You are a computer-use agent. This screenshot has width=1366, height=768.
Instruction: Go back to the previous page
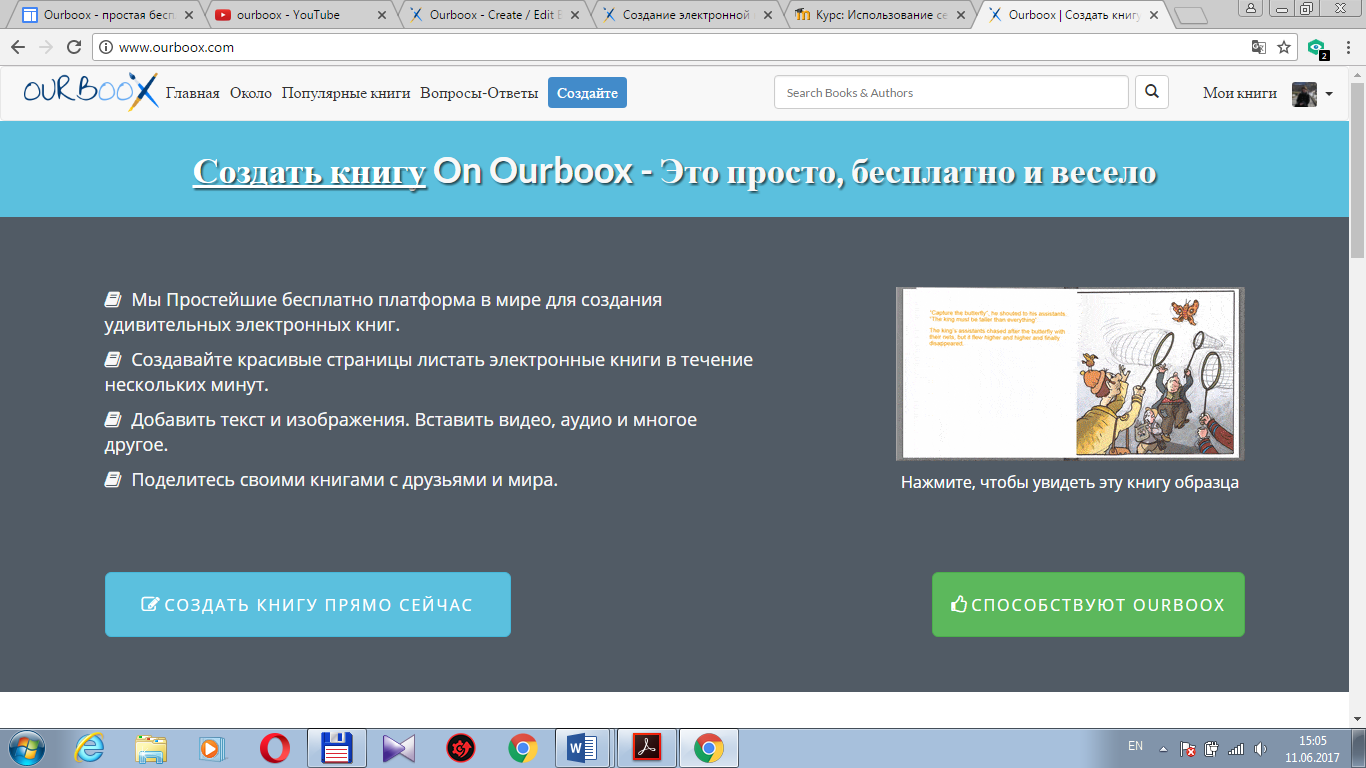tap(18, 47)
